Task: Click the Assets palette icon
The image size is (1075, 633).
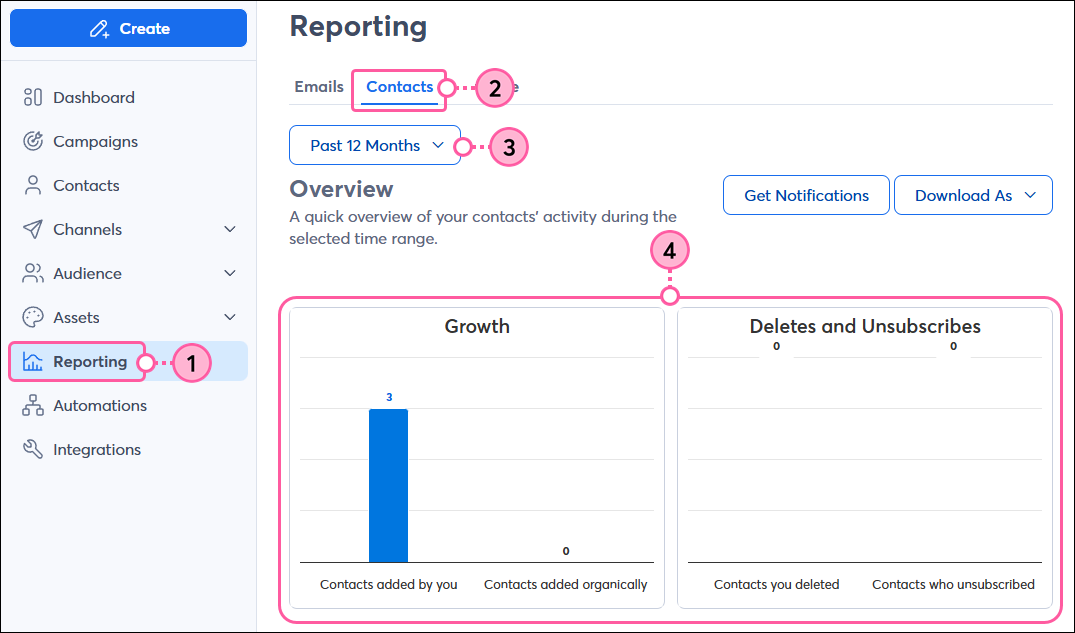Action: pos(31,317)
